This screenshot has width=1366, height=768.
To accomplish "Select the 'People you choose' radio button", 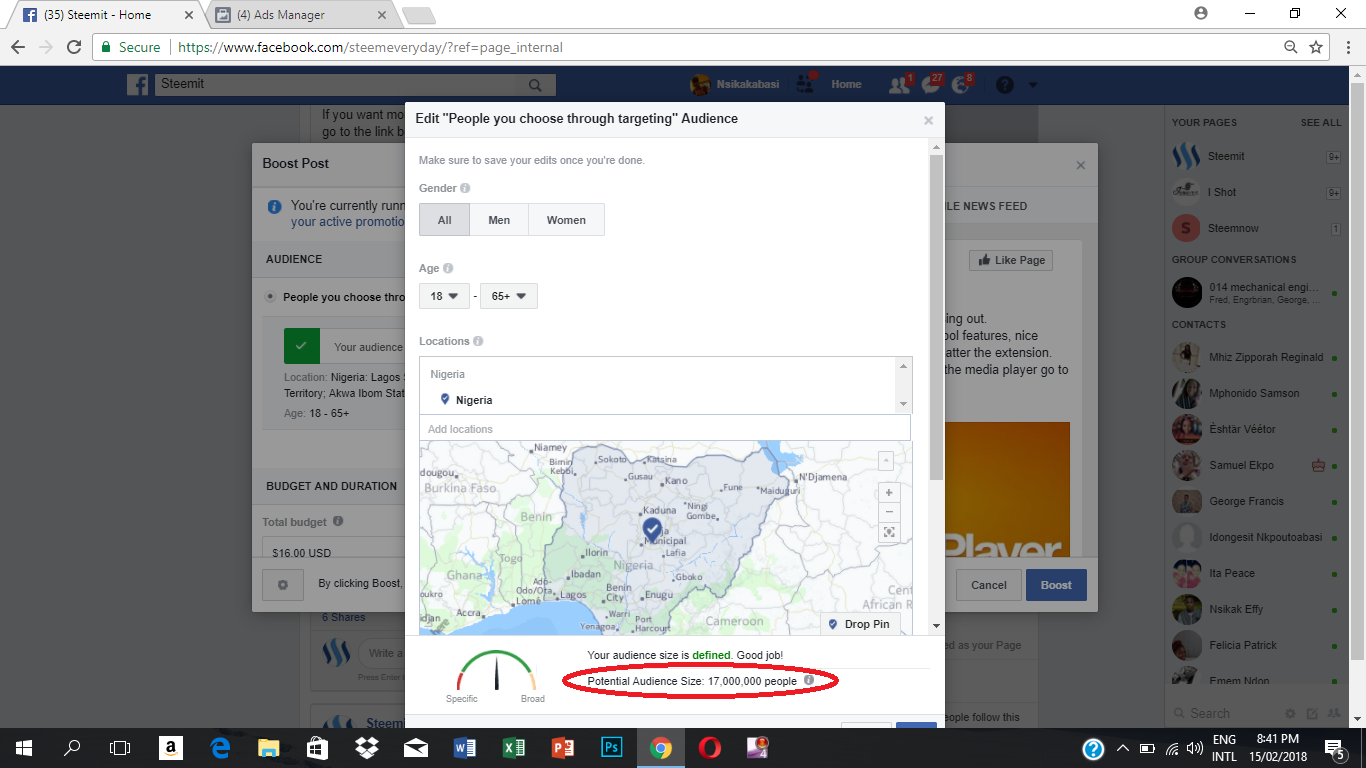I will 270,297.
